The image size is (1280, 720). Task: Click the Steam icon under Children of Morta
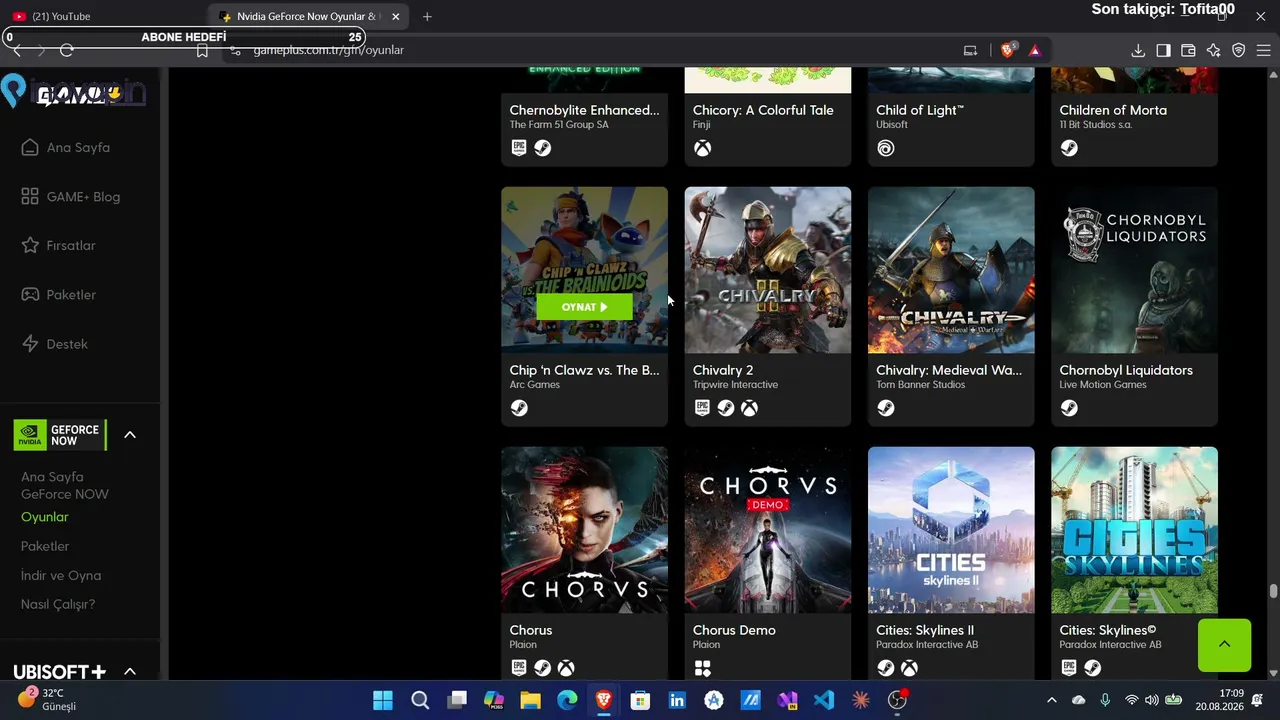(1069, 148)
